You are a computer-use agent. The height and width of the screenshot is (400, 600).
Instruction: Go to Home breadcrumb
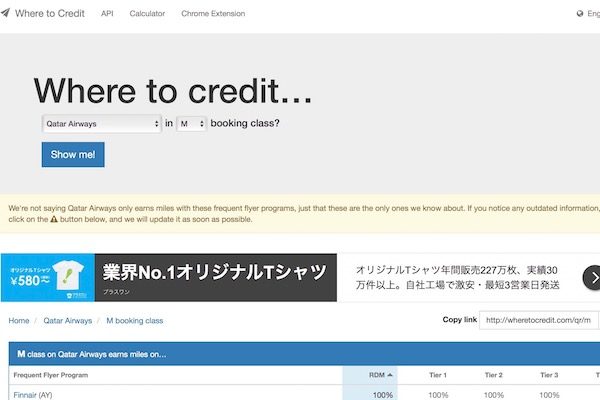point(19,321)
